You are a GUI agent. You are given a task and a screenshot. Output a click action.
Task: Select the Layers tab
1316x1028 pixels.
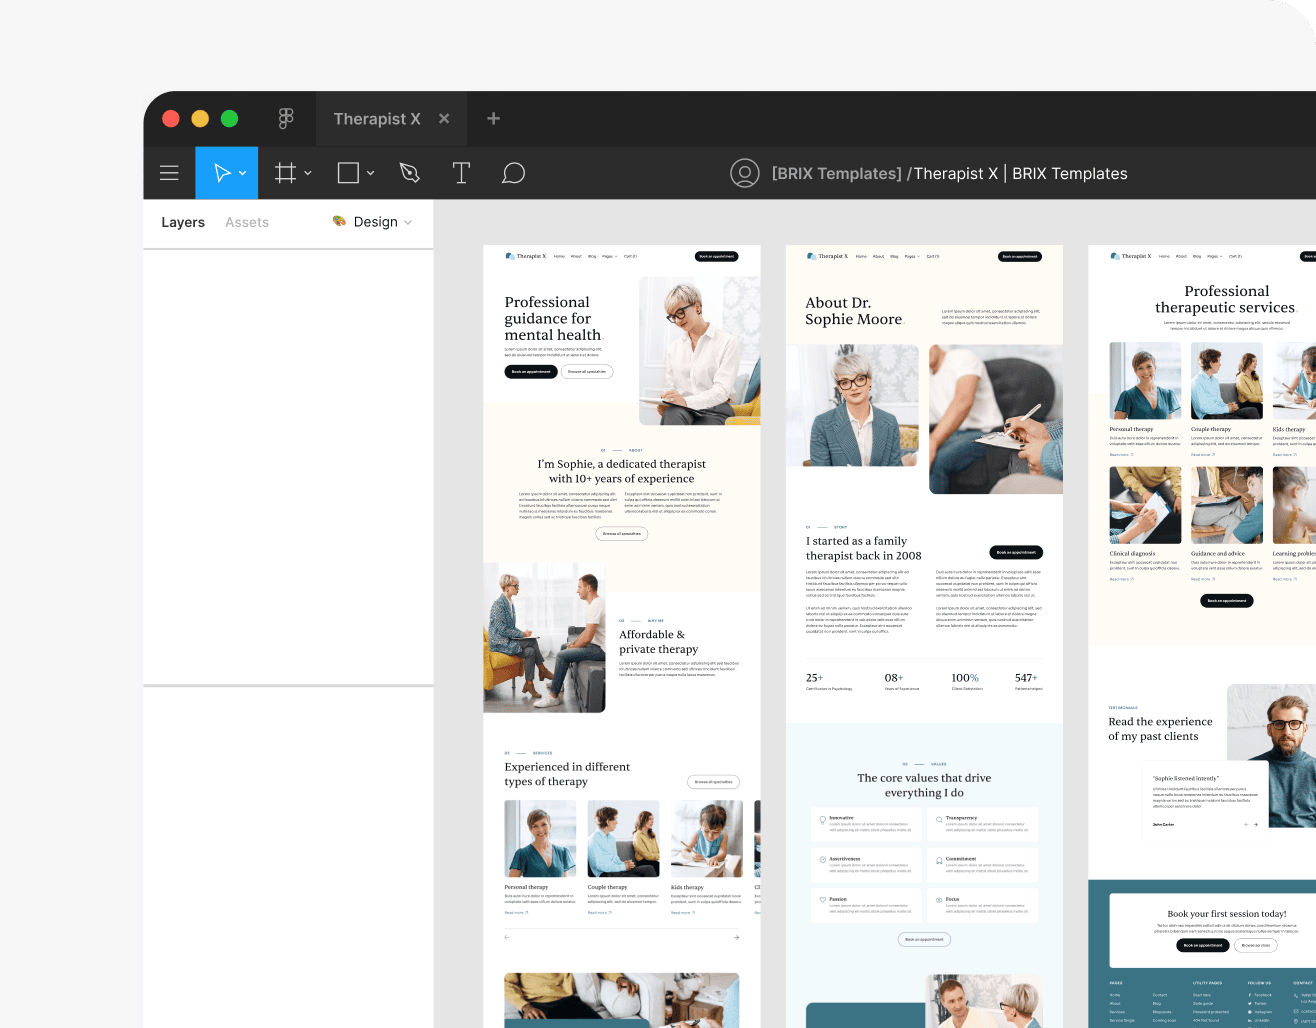182,222
